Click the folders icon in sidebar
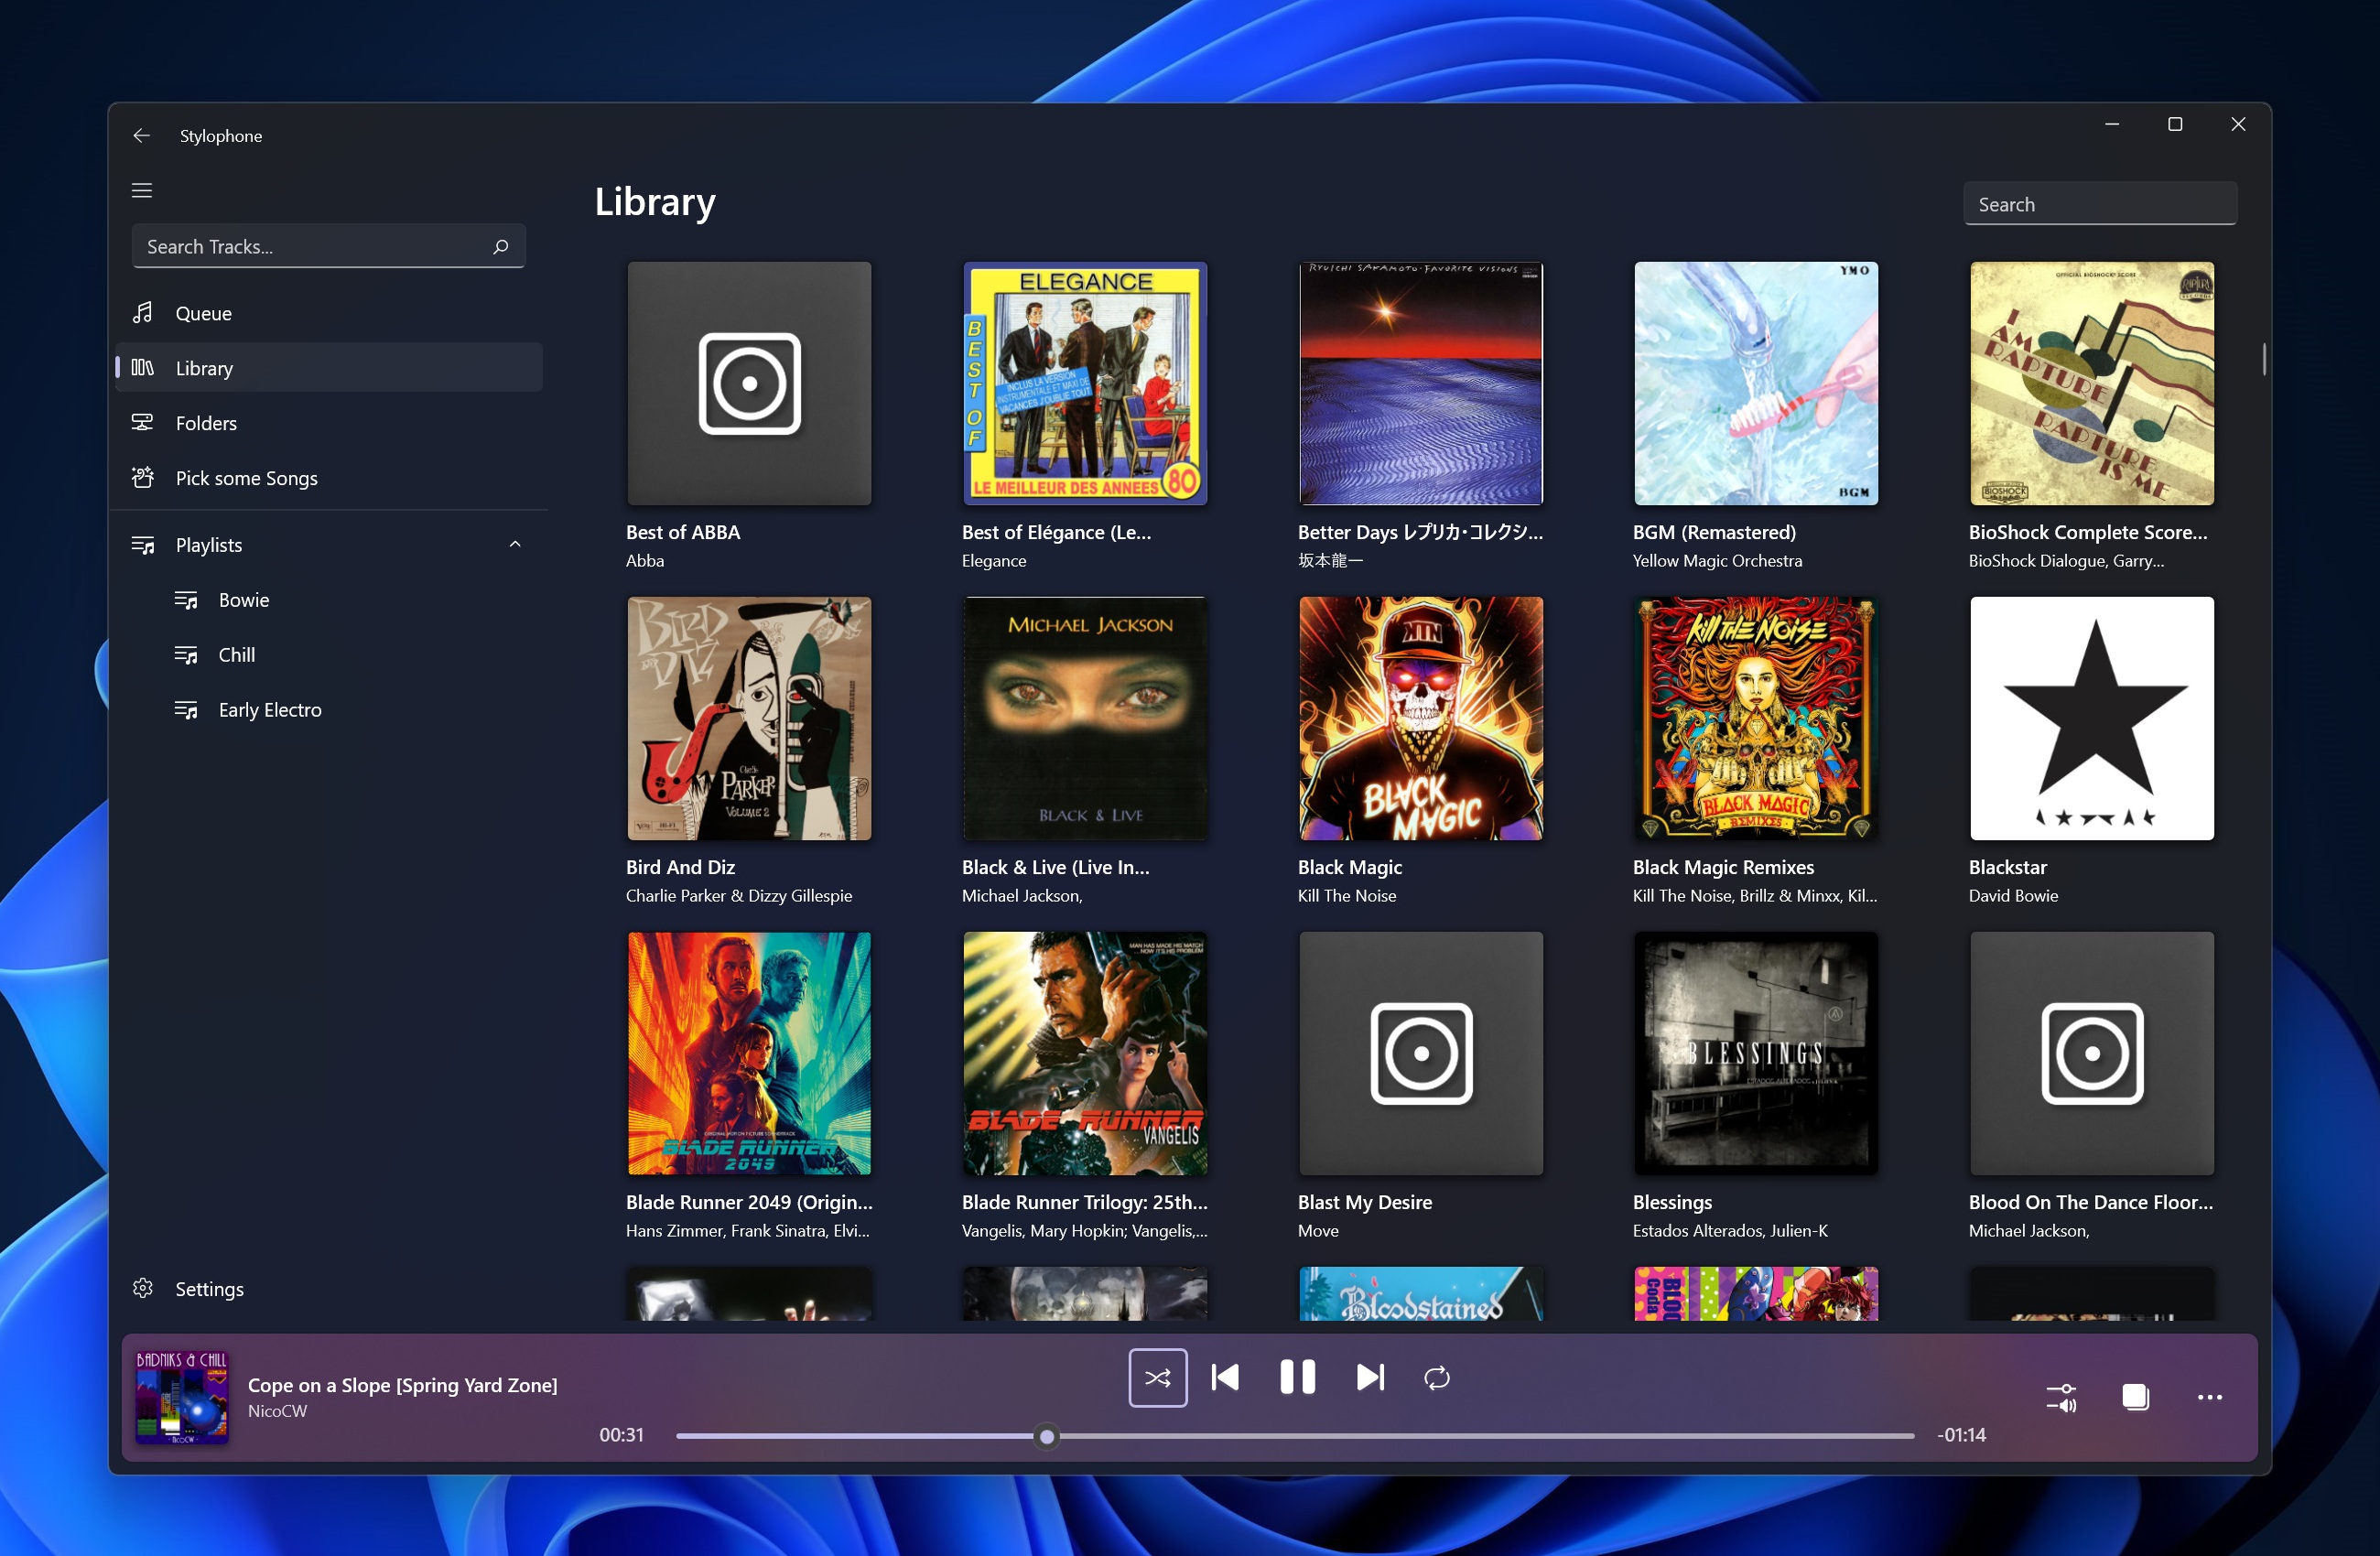The width and height of the screenshot is (2380, 1556). coord(143,422)
